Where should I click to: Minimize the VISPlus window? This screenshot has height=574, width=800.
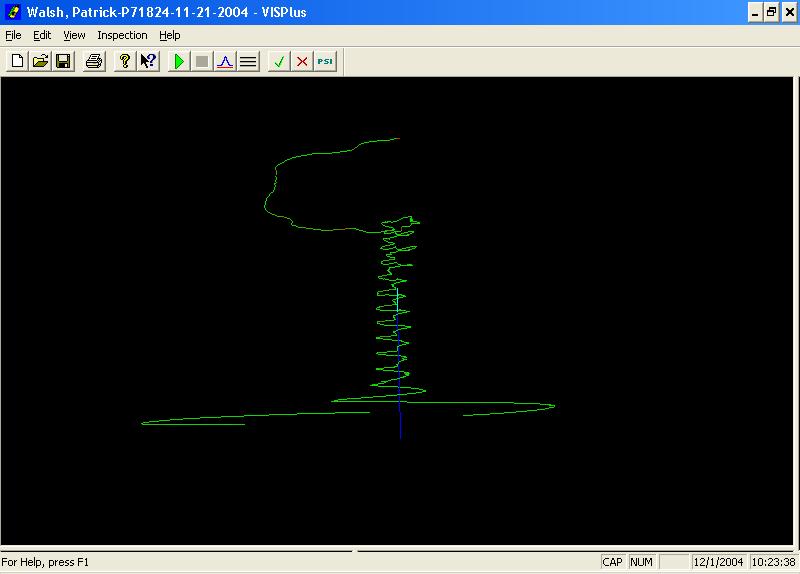click(x=755, y=12)
